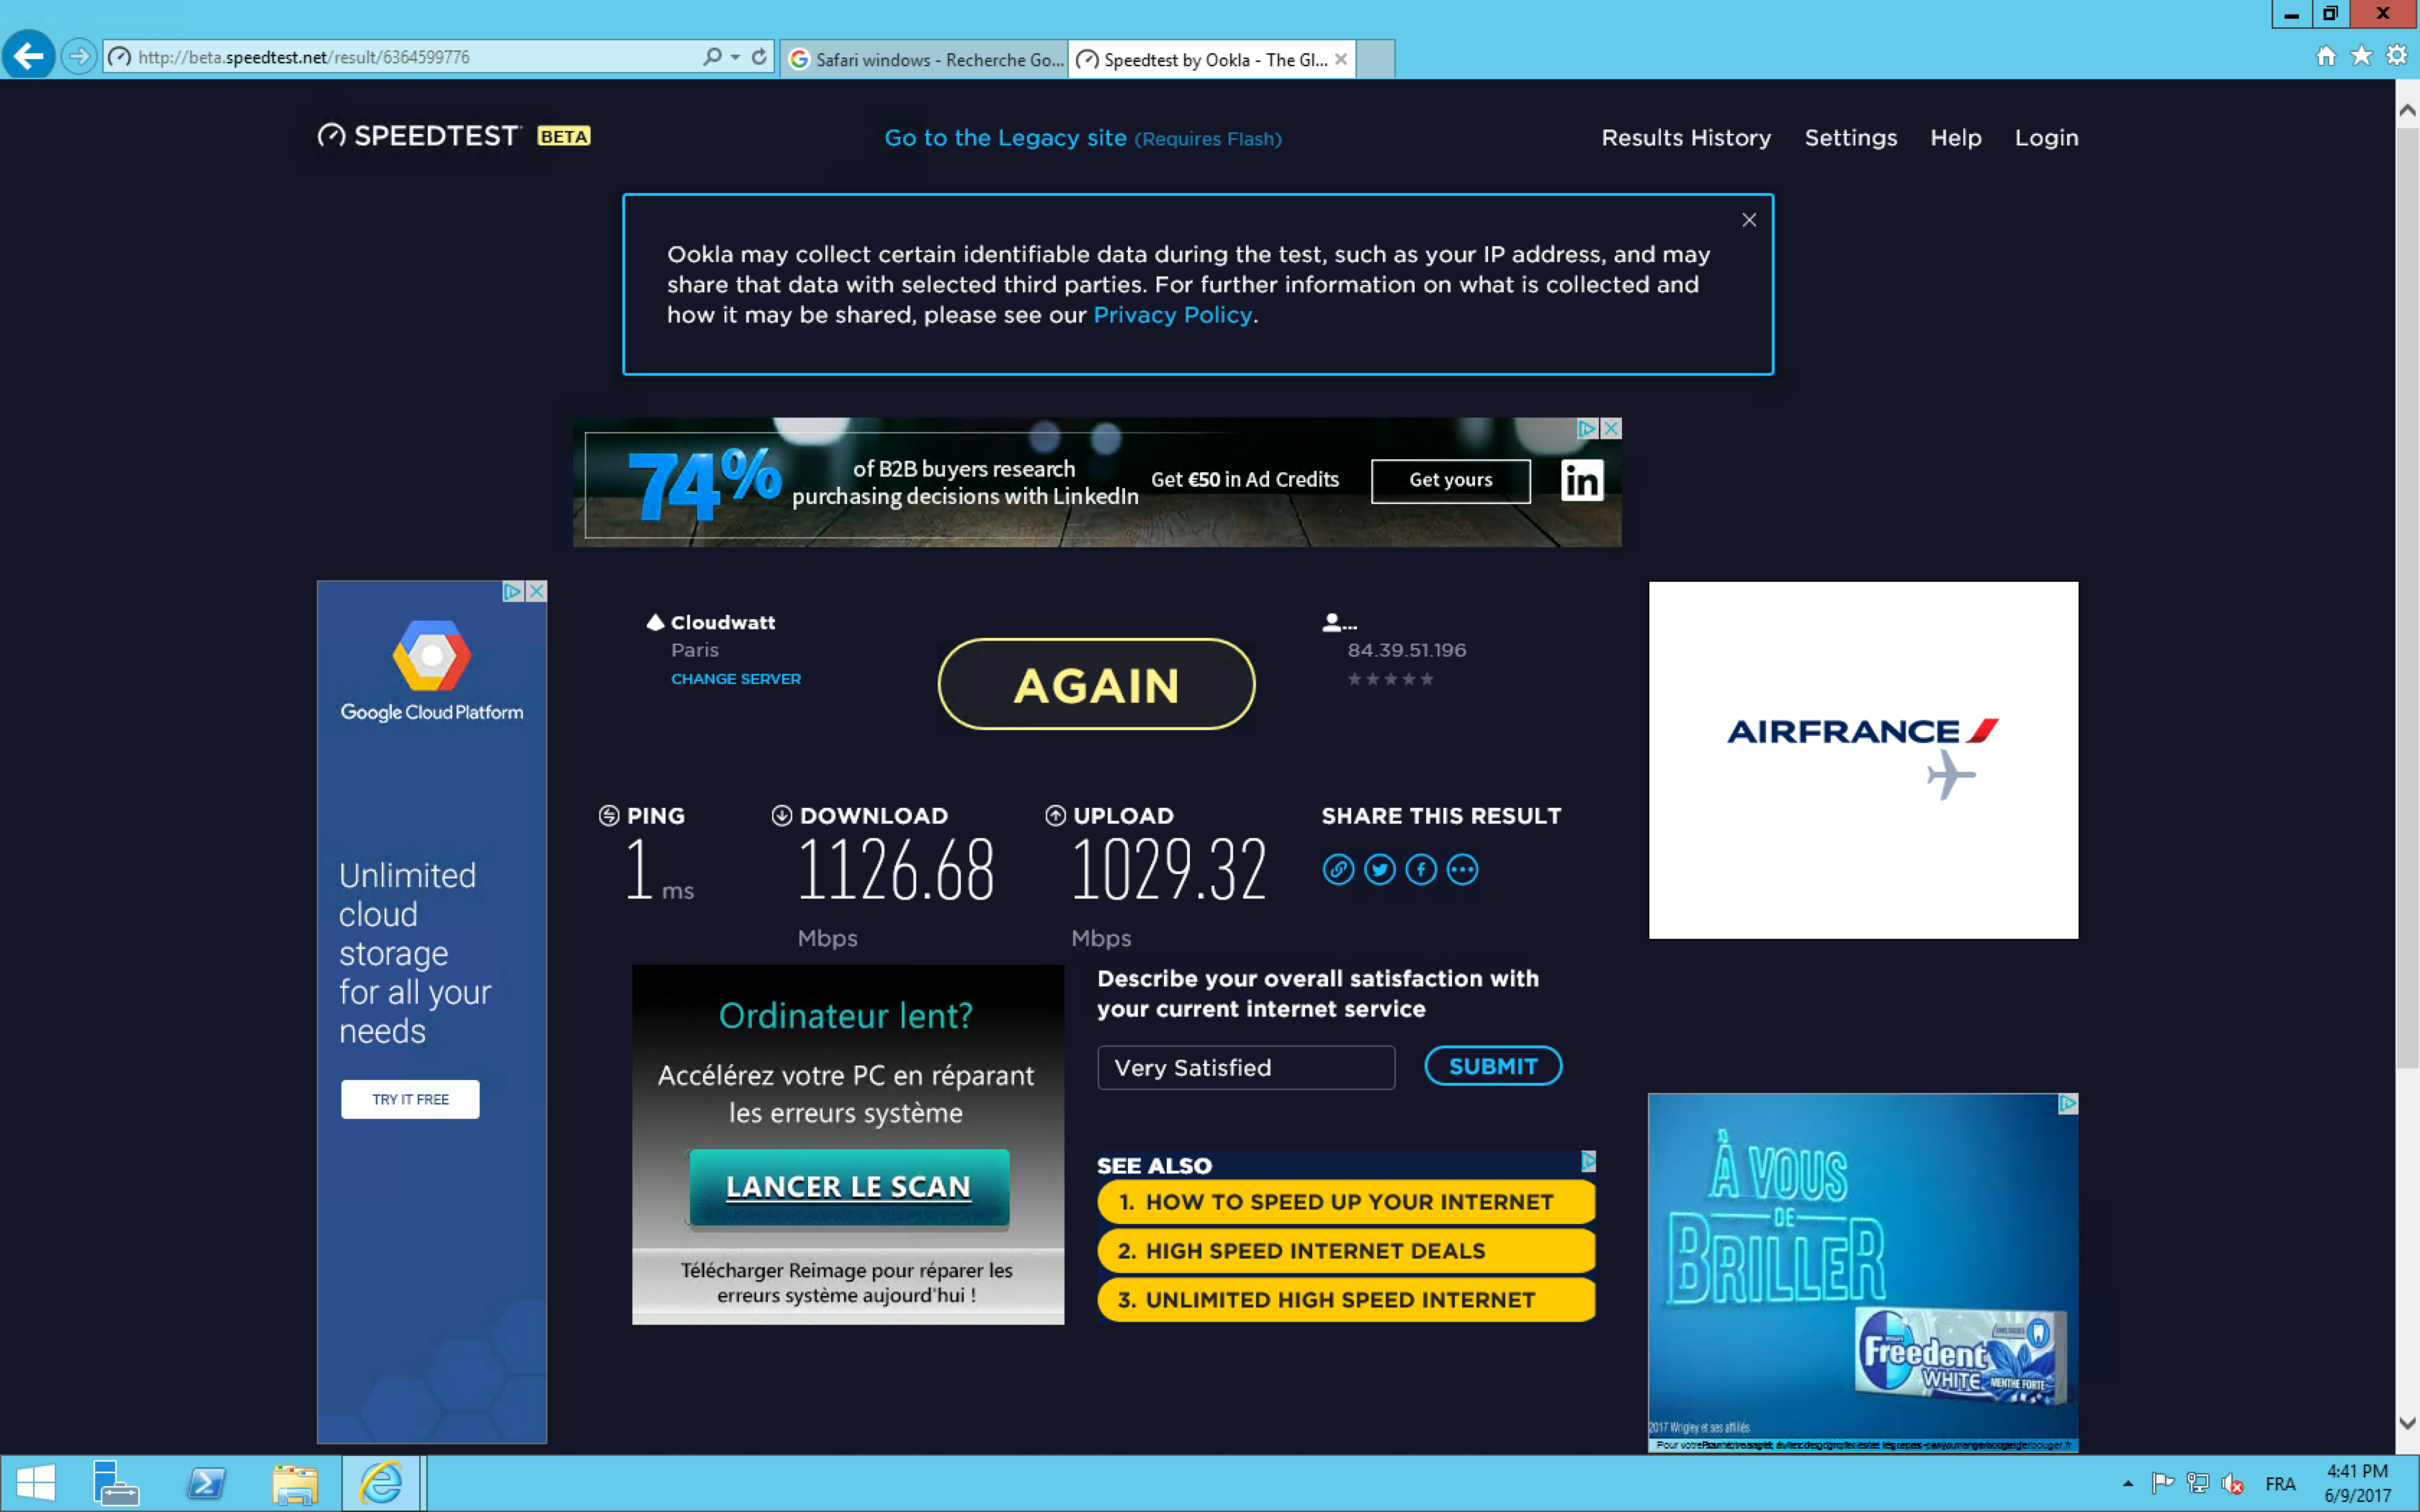
Task: Open Results History menu item
Action: [x=1686, y=138]
